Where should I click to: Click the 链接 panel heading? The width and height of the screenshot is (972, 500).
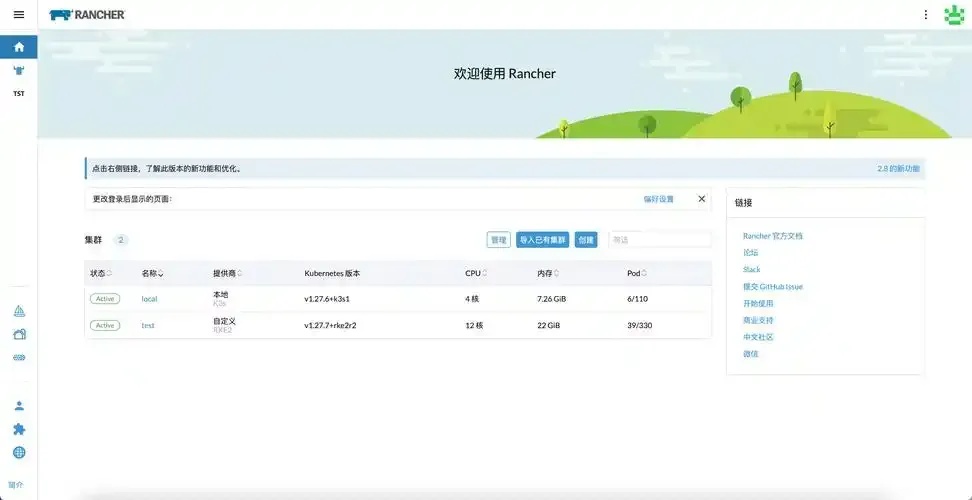click(744, 203)
